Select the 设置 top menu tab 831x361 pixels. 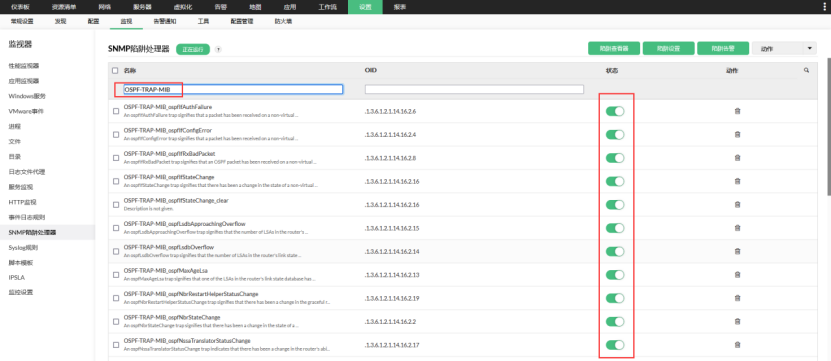click(x=365, y=7)
